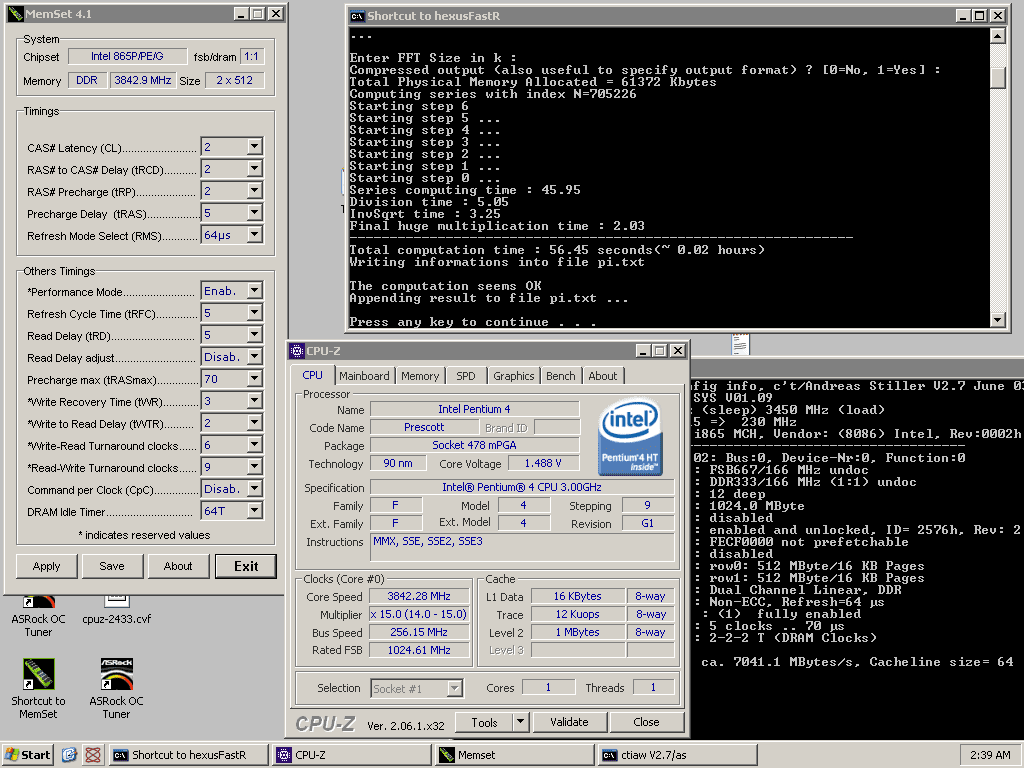Expand Refresh Cycle Time (tRFC) dropdown
Screen dimensions: 1024x768
click(x=255, y=313)
